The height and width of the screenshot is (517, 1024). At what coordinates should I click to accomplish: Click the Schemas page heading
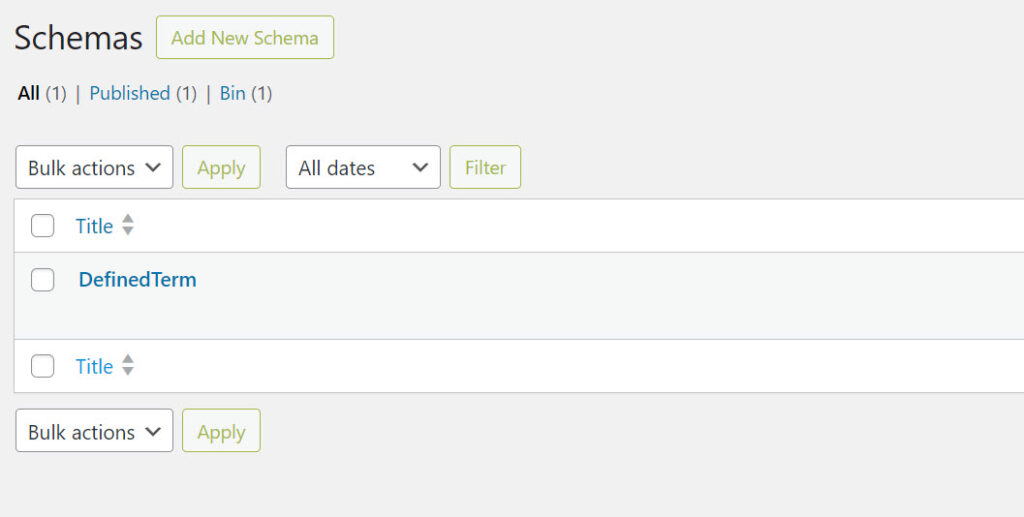(x=78, y=38)
